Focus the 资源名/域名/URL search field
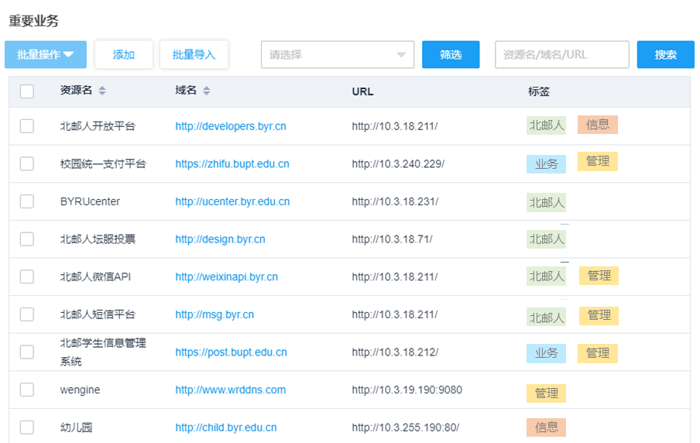 [561, 54]
